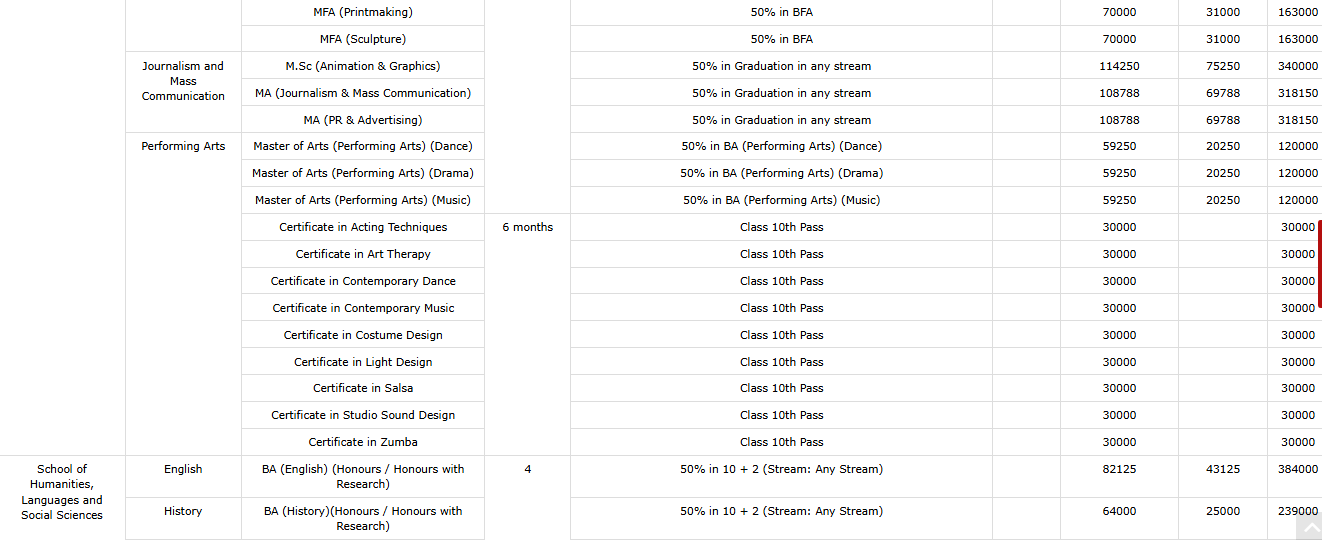The image size is (1322, 540).
Task: Click Certificate in Studio Sound Design
Action: point(363,415)
